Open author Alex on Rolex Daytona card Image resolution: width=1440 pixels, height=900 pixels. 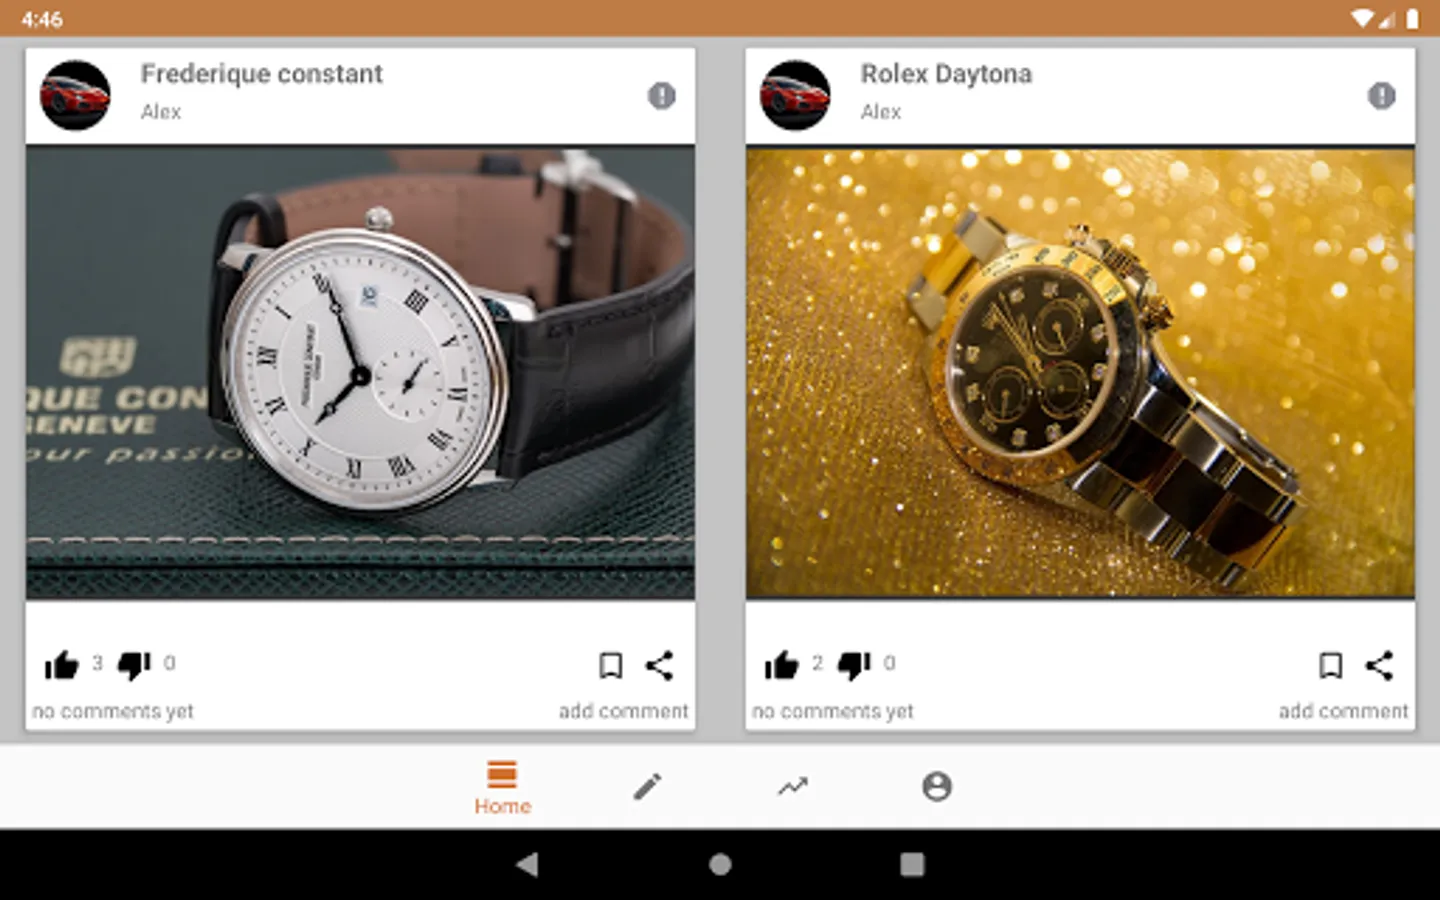point(881,112)
